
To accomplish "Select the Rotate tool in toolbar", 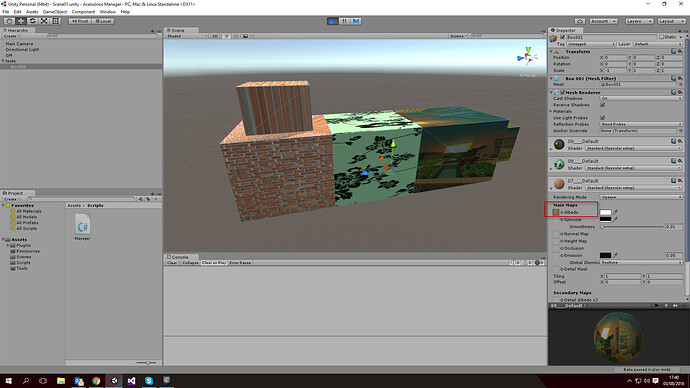I will [32, 21].
